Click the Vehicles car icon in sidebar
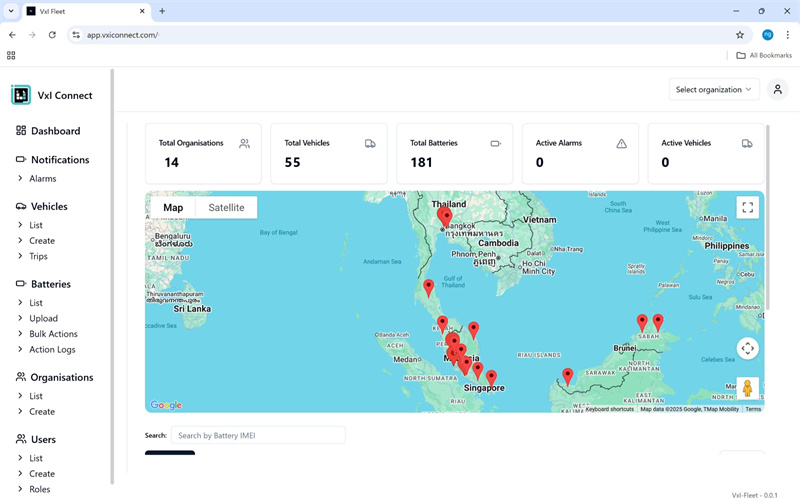 point(21,206)
